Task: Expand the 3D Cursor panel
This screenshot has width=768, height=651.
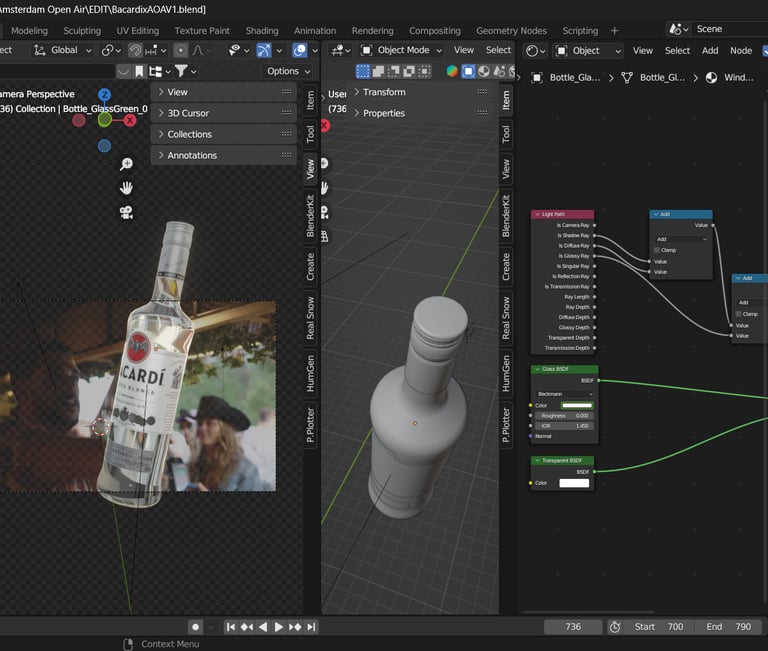Action: click(224, 113)
